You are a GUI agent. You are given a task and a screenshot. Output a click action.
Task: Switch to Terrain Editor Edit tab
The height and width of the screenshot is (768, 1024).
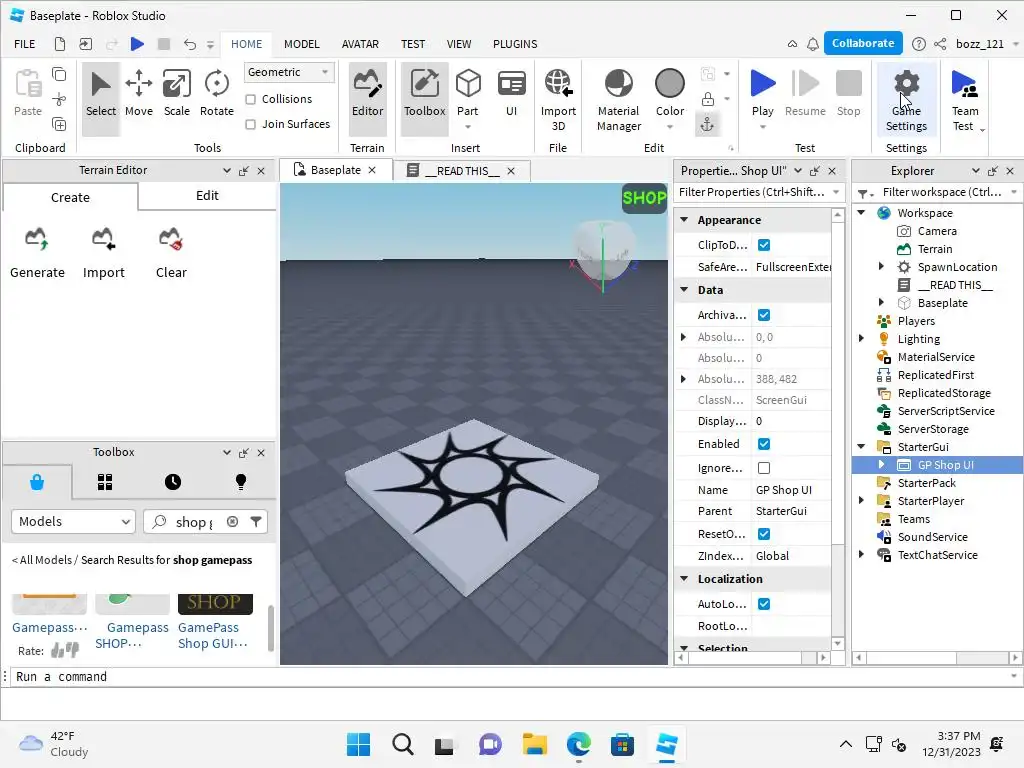[207, 196]
